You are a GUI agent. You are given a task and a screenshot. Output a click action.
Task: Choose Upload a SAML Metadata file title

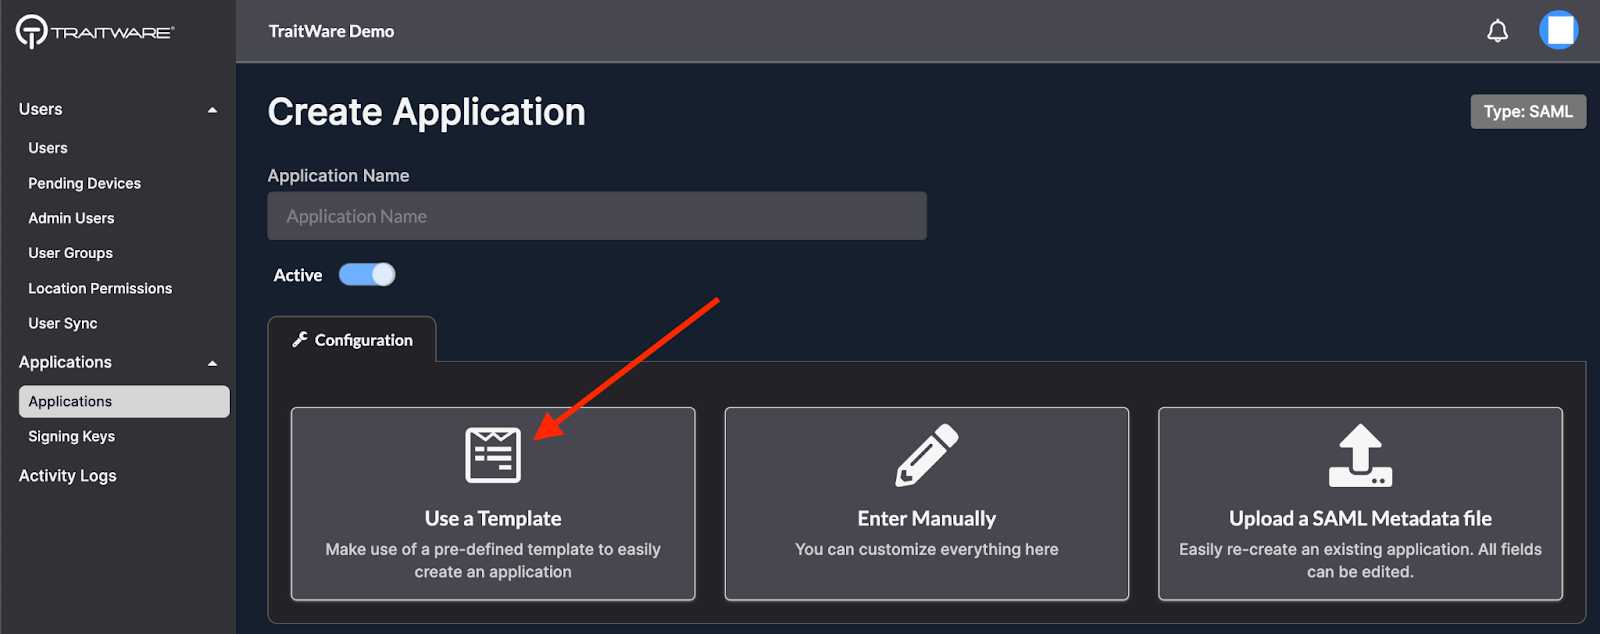tap(1360, 518)
